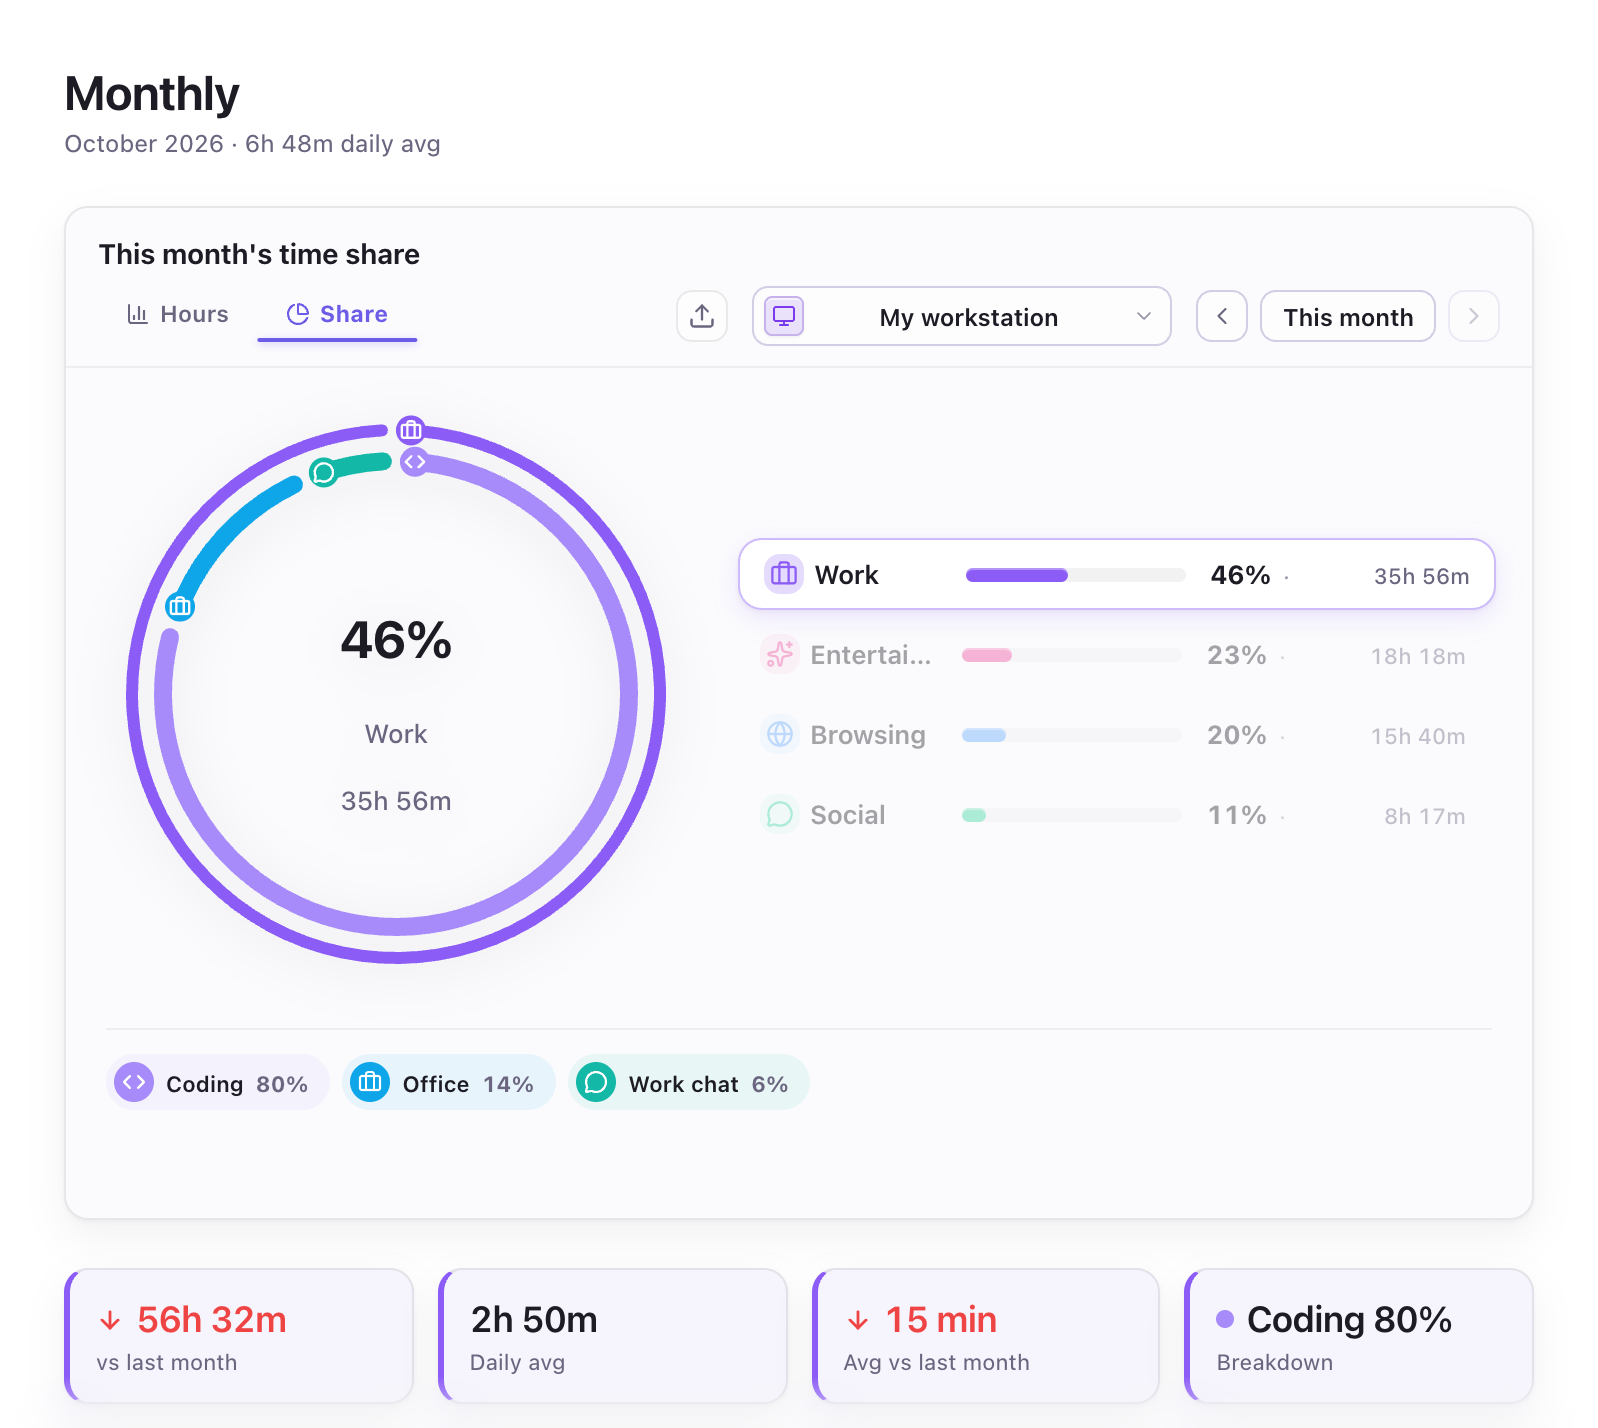Switch to the Share tab
Screen dimensions: 1598x1428
(x=337, y=314)
